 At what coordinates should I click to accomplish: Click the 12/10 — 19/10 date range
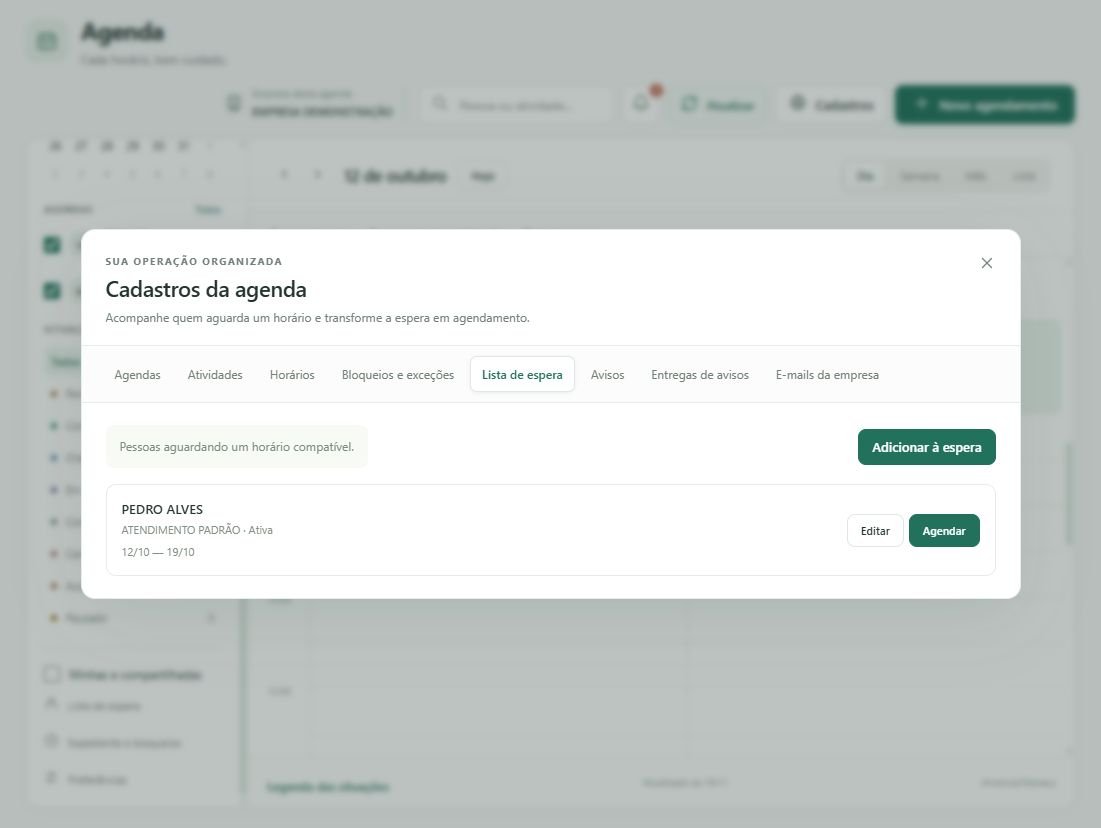pyautogui.click(x=158, y=552)
